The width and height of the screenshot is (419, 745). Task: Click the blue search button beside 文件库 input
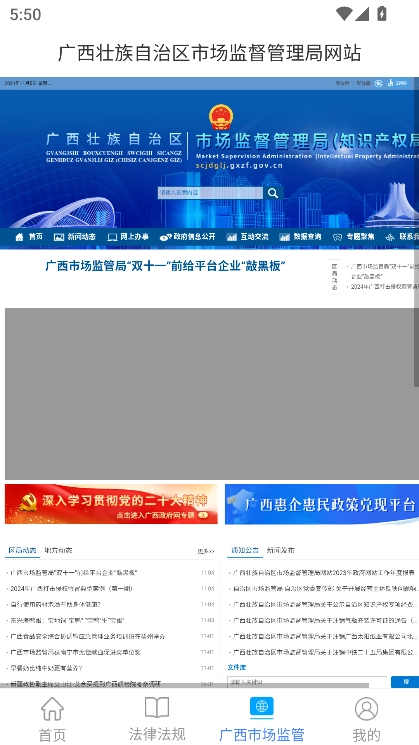point(405,682)
